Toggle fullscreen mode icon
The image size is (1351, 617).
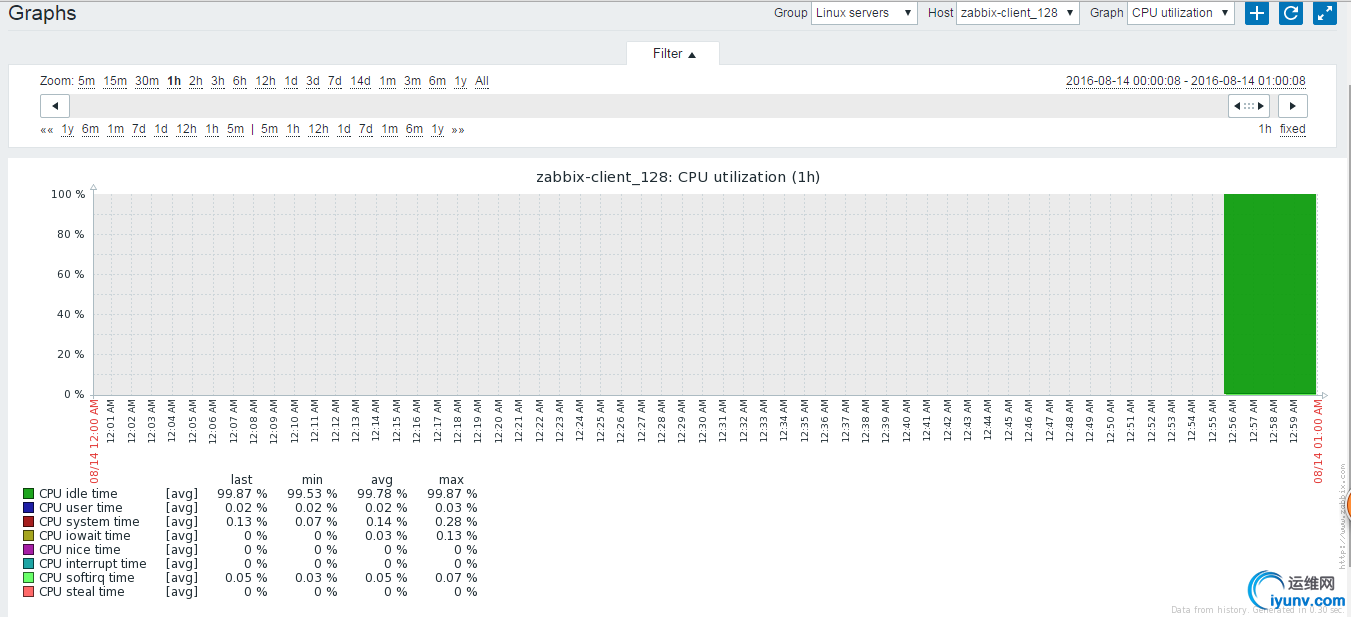coord(1325,13)
